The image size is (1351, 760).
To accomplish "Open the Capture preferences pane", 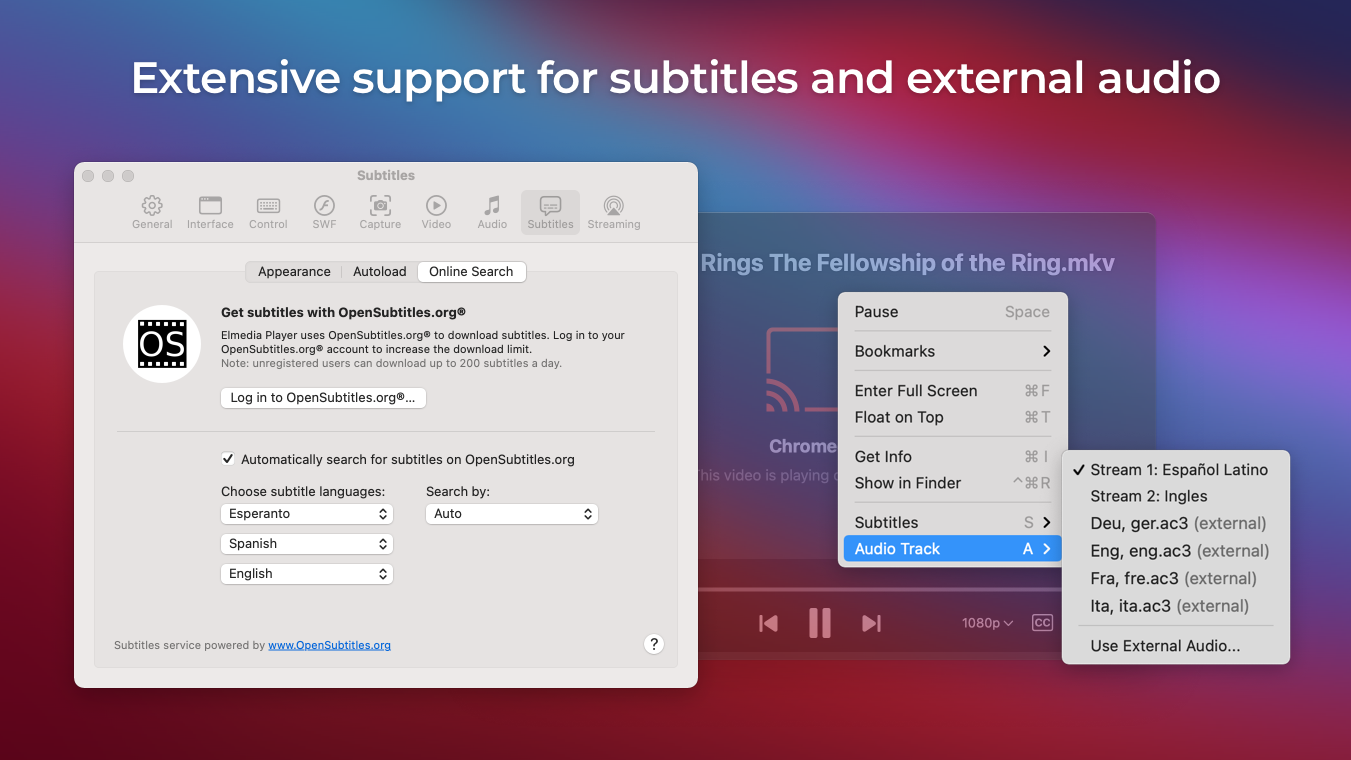I will coord(380,212).
